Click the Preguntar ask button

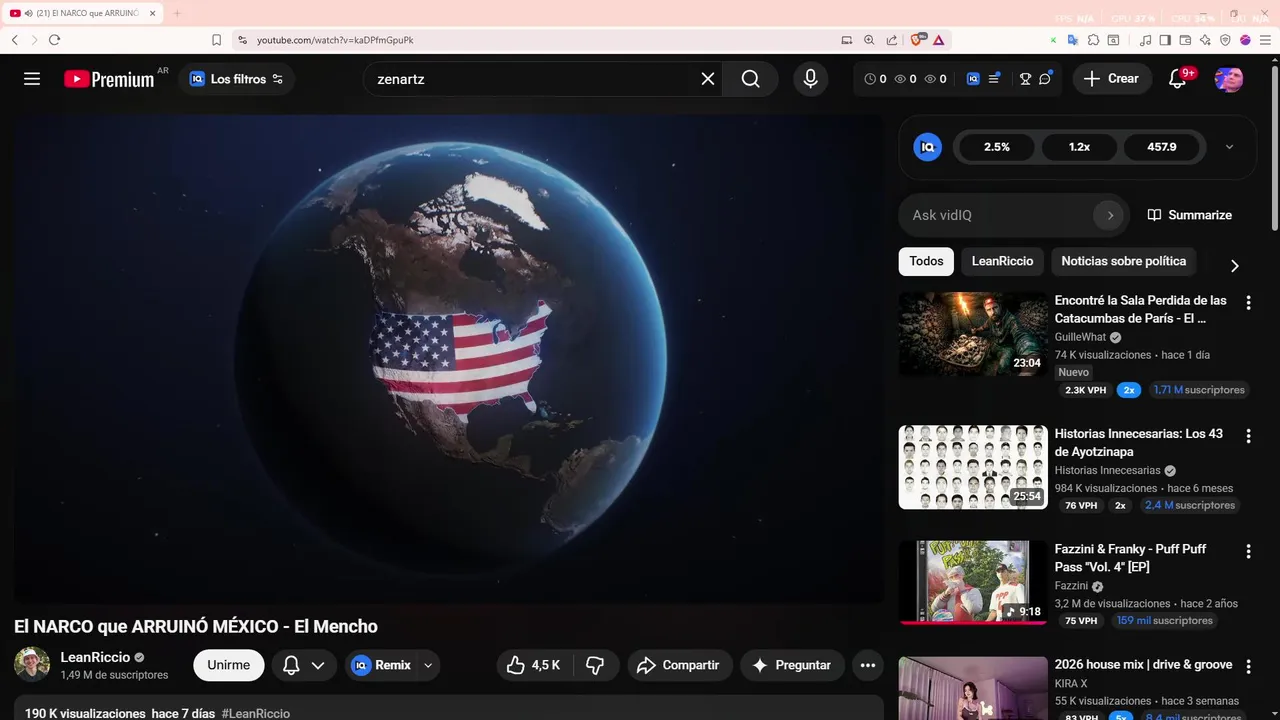[x=792, y=665]
